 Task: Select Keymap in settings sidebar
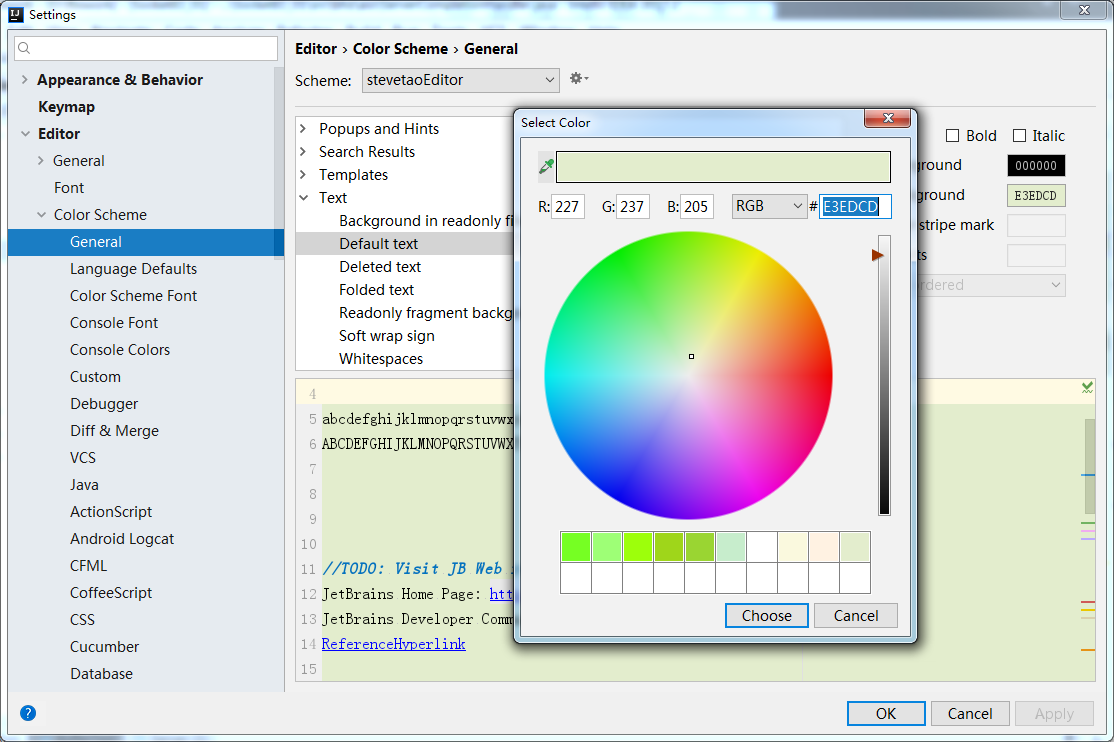click(66, 107)
